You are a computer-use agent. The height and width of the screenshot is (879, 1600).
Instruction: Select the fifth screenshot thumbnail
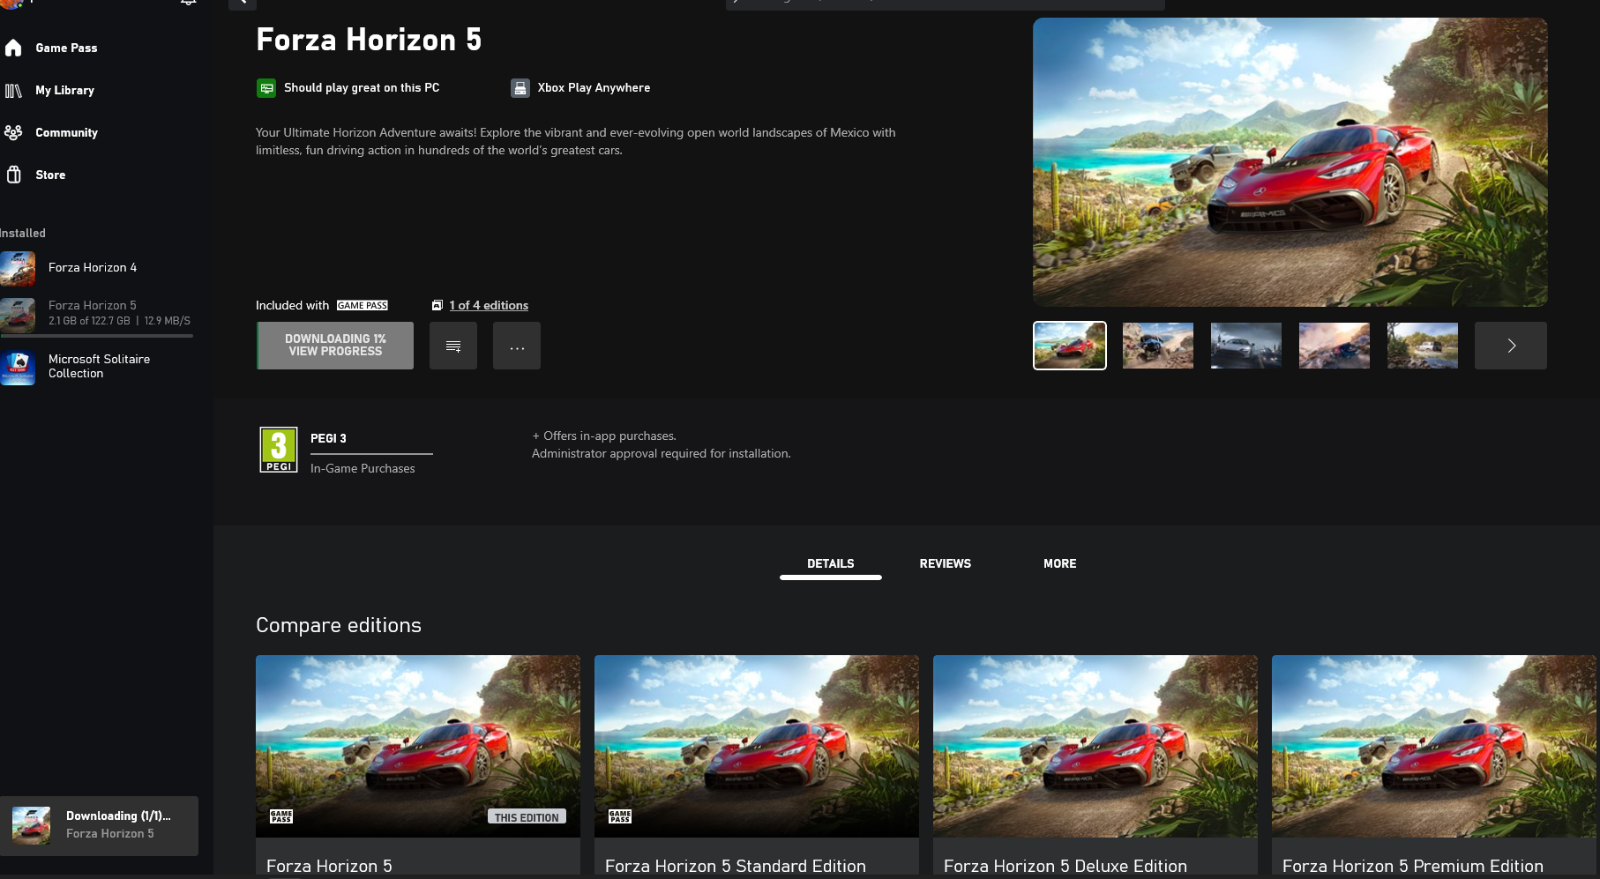tap(1422, 346)
